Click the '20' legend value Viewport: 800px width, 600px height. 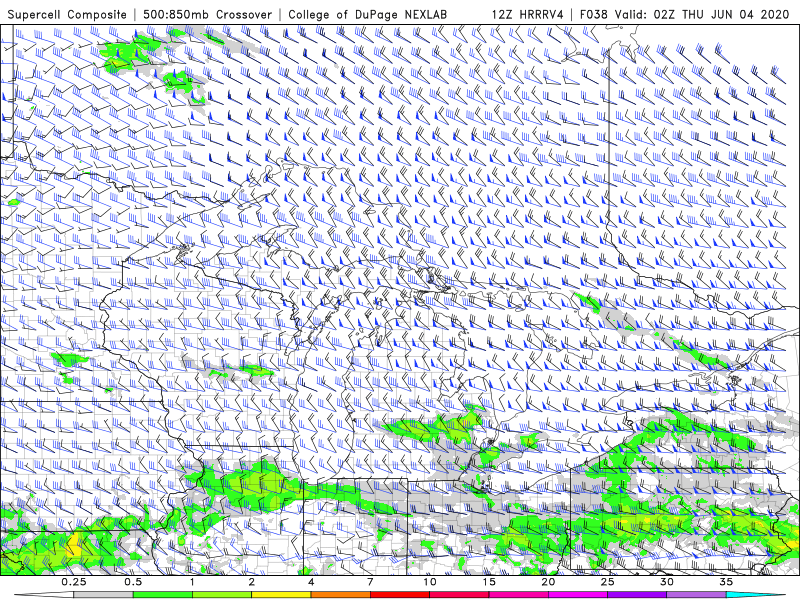pyautogui.click(x=548, y=582)
